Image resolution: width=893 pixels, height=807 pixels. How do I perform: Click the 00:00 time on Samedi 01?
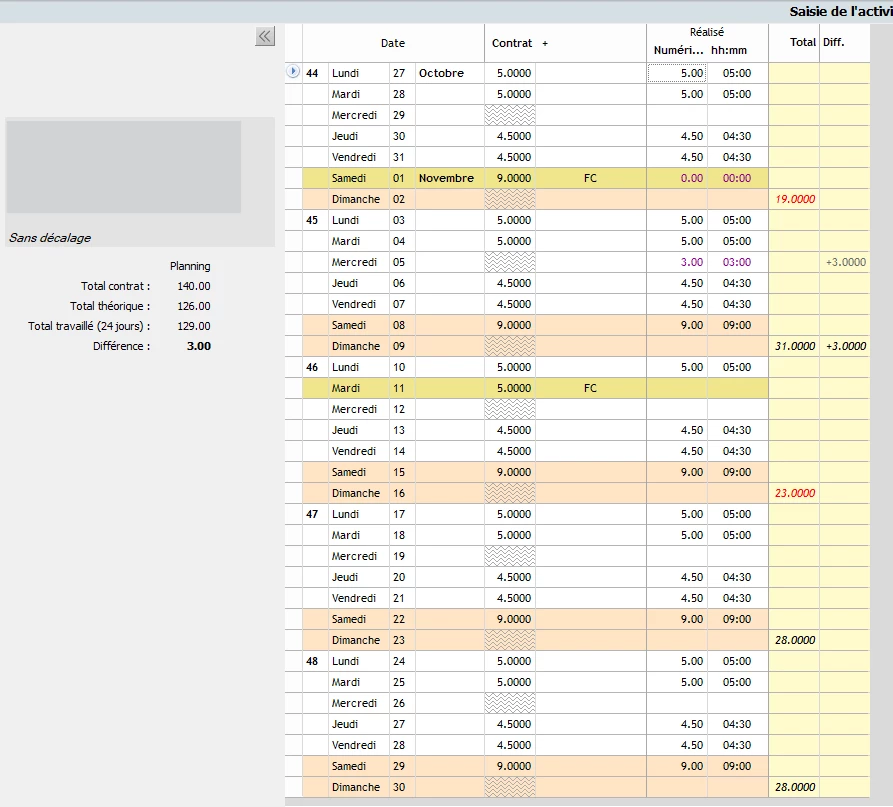coord(737,178)
